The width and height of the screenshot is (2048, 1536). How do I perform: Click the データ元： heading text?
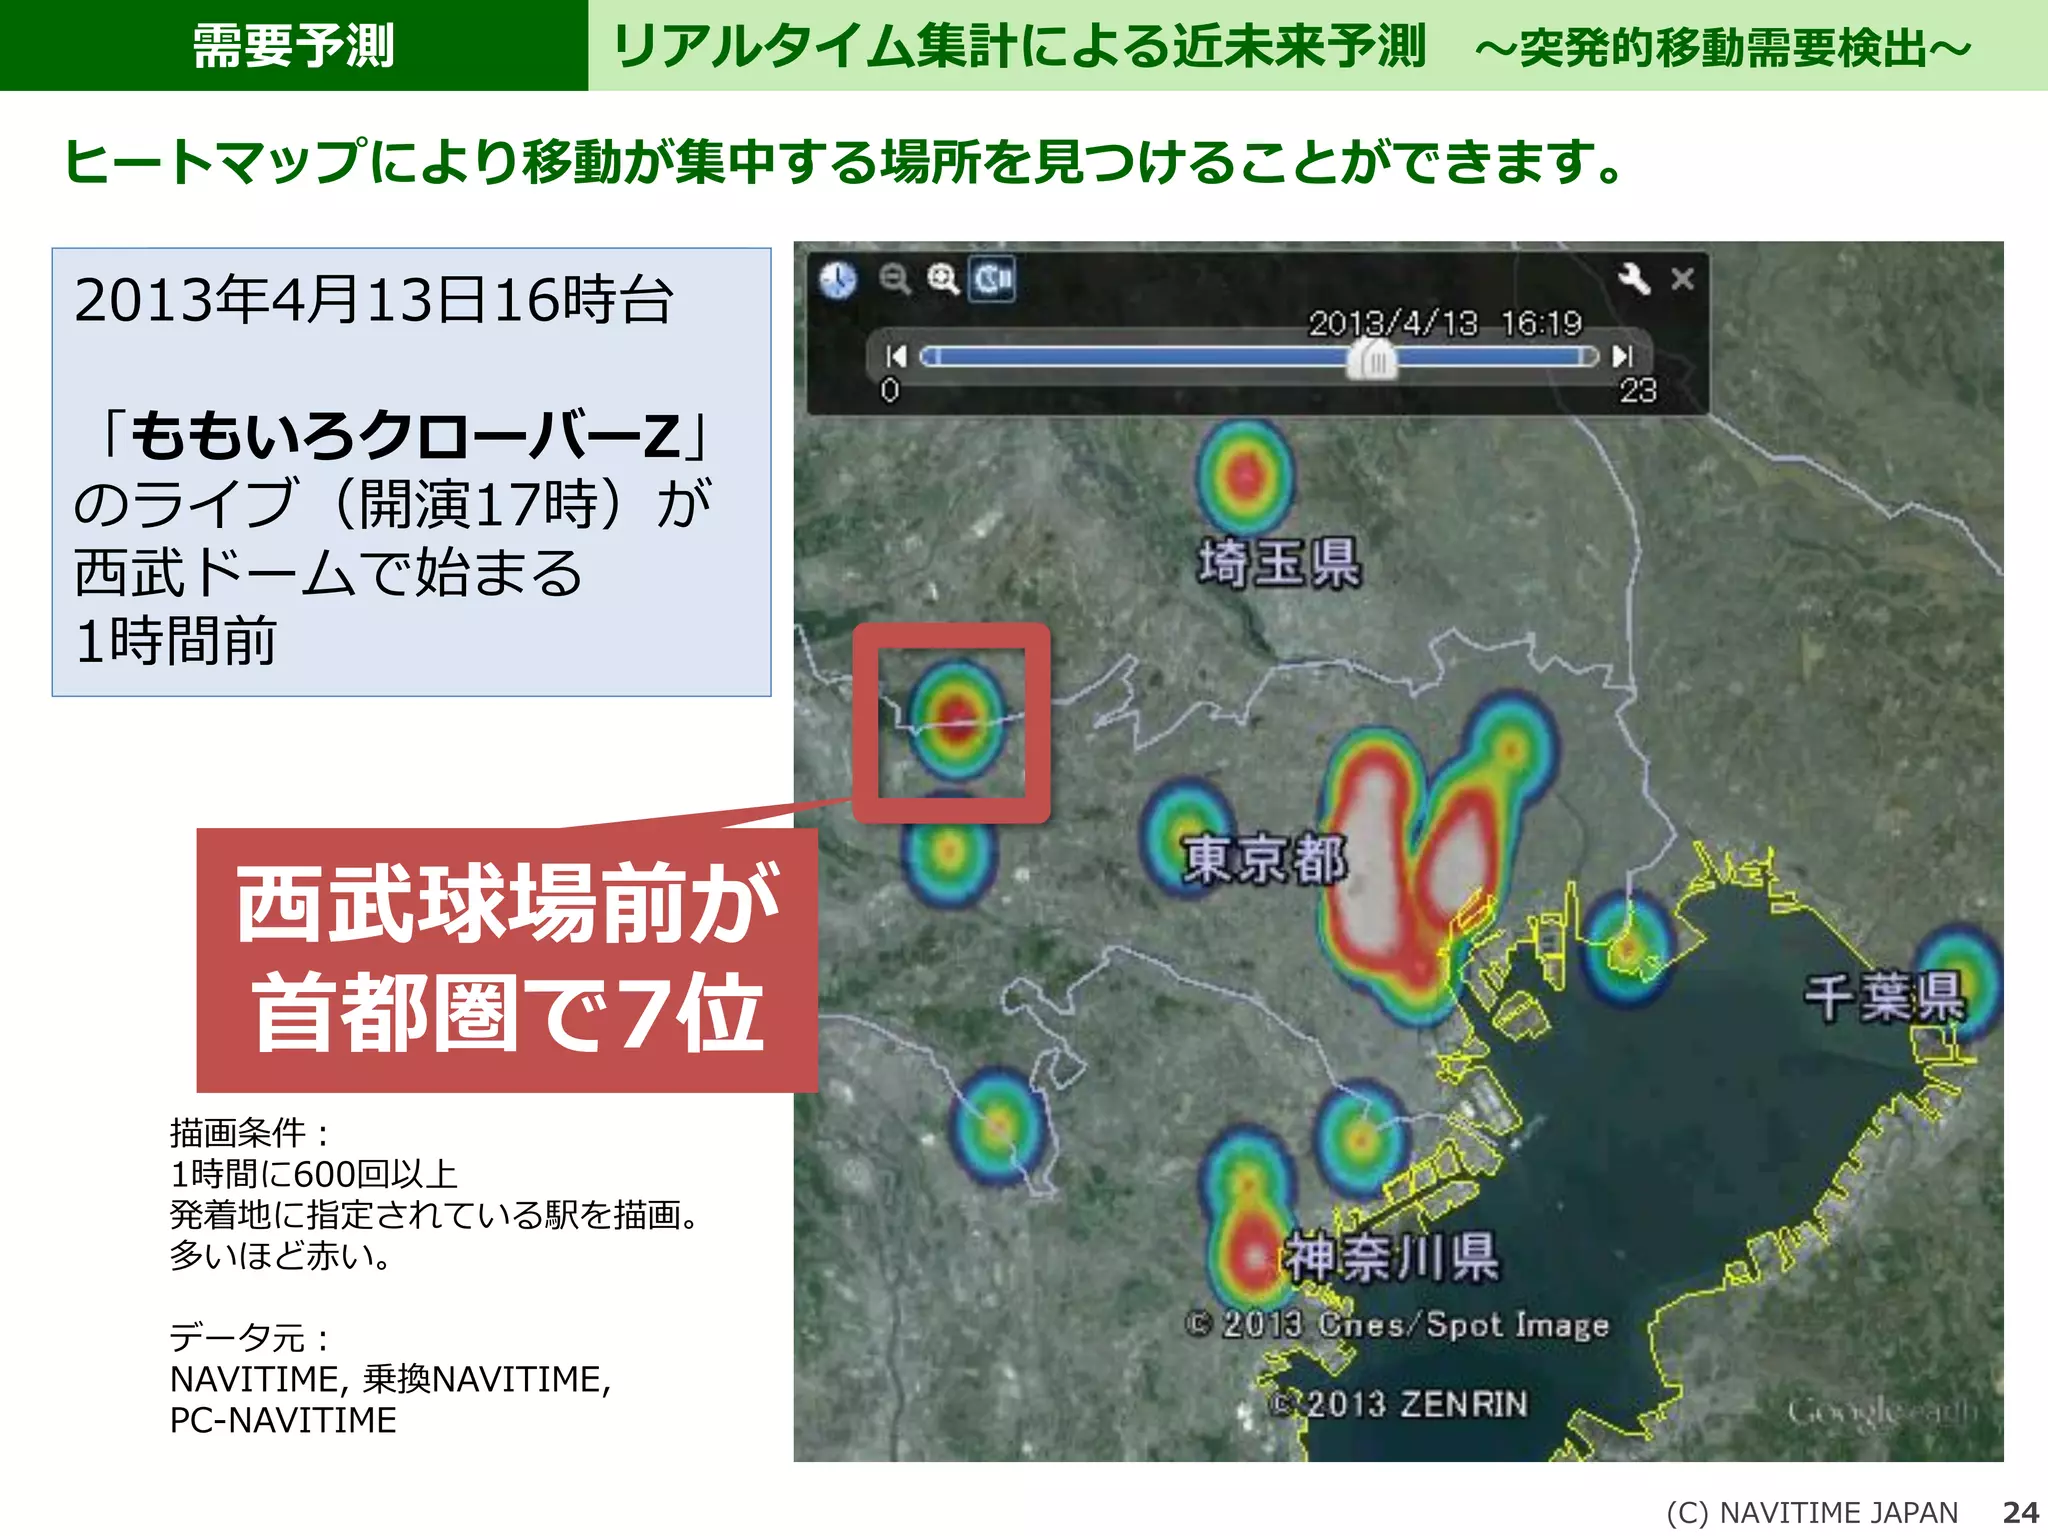pos(249,1338)
